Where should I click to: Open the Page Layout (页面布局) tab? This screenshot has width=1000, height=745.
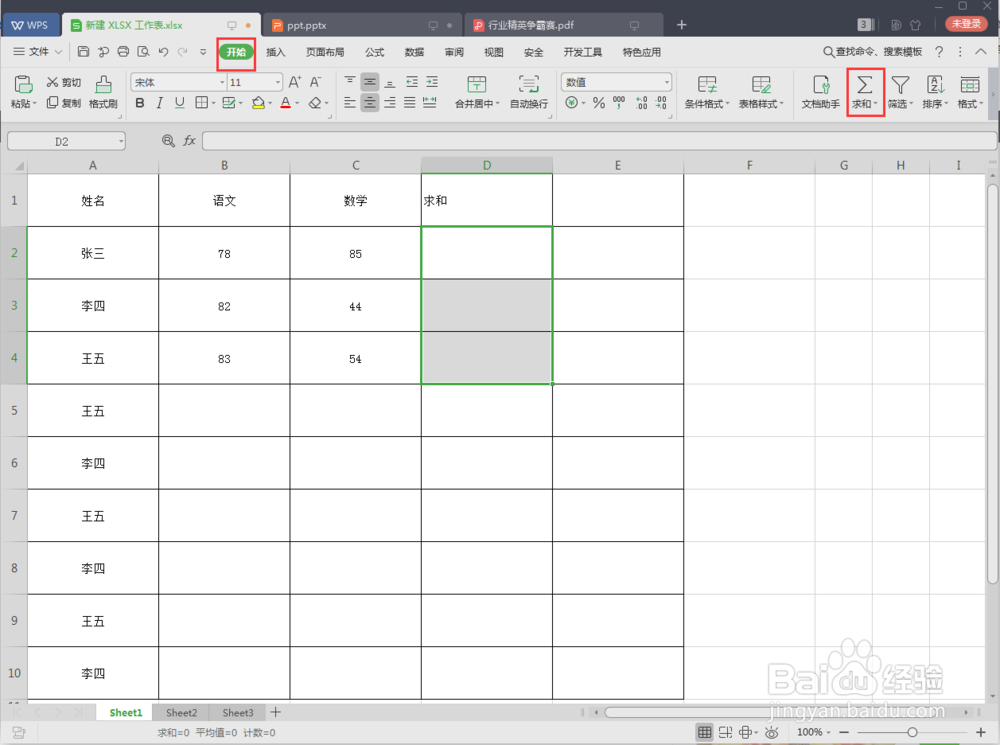(x=325, y=52)
